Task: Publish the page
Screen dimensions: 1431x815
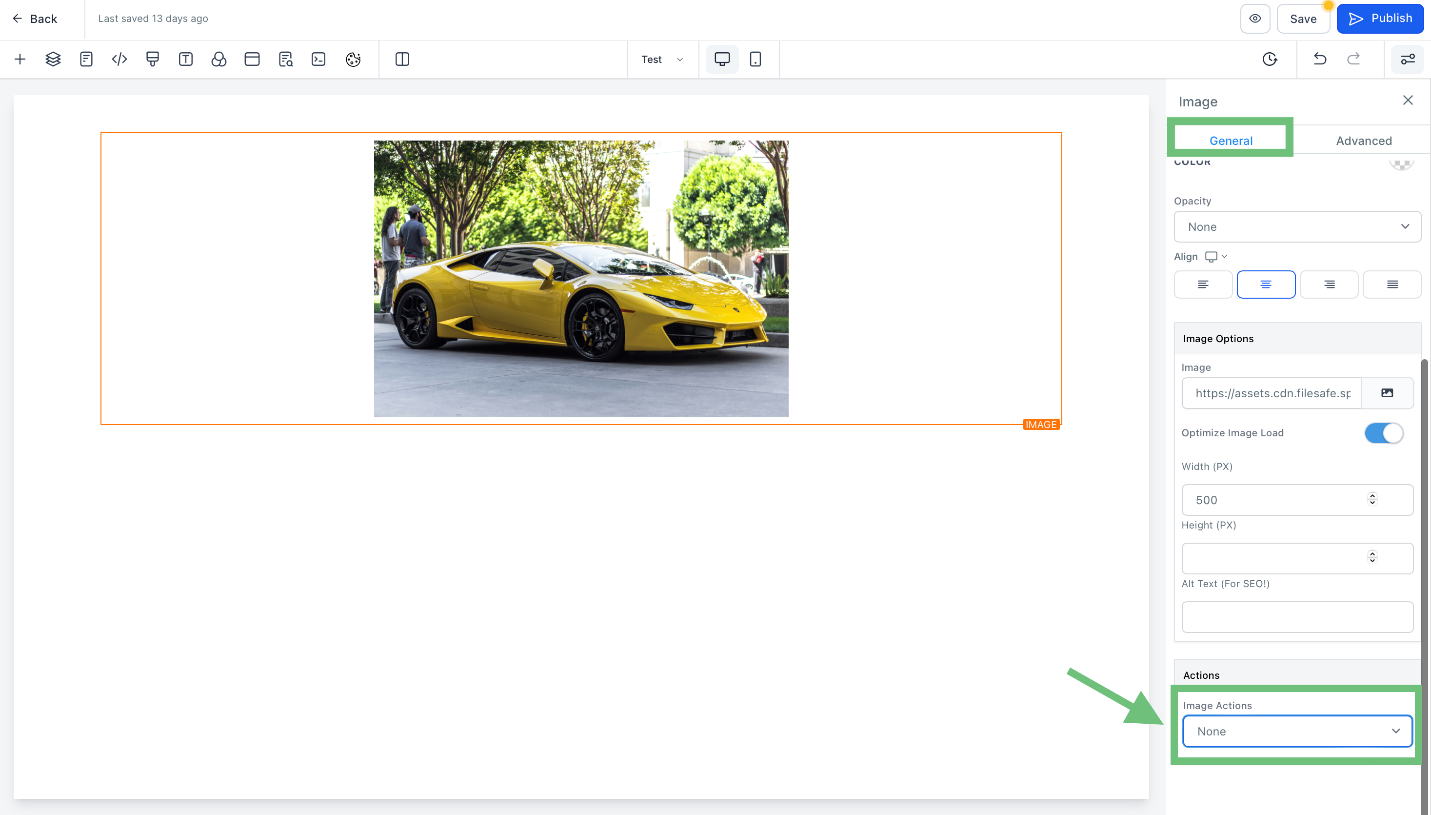Action: click(x=1380, y=18)
